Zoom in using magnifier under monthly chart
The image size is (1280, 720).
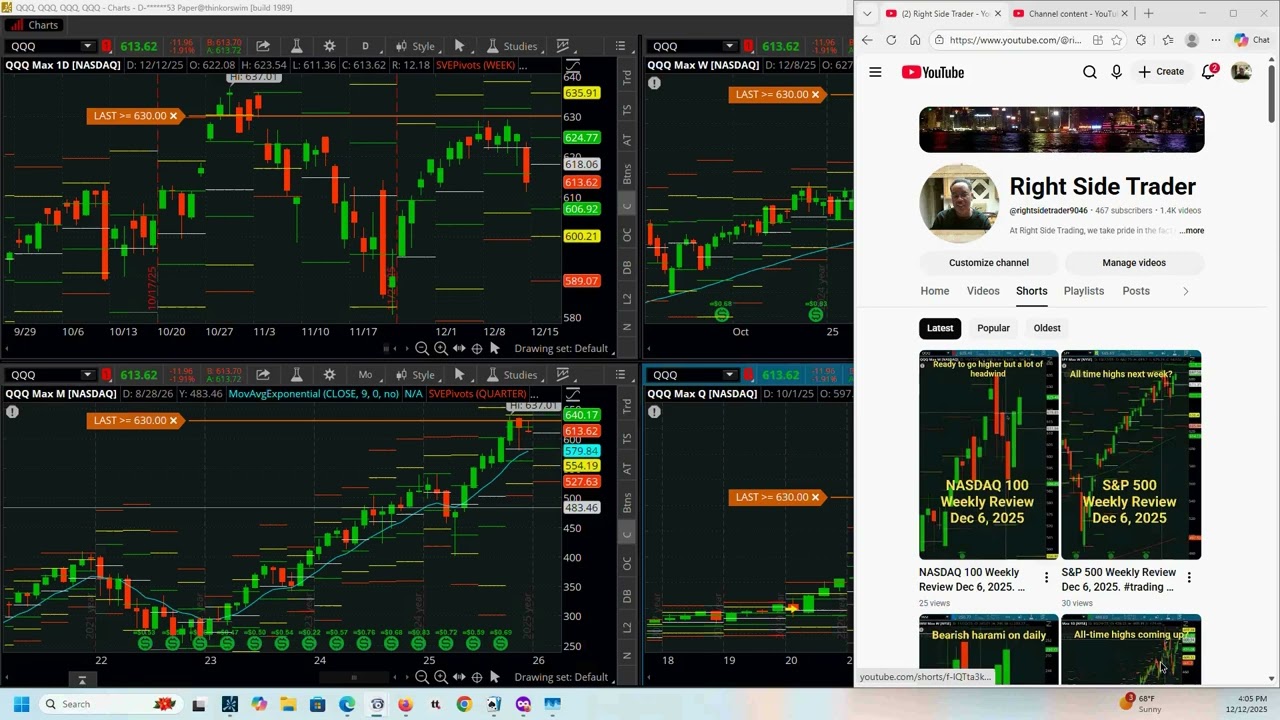tap(440, 677)
